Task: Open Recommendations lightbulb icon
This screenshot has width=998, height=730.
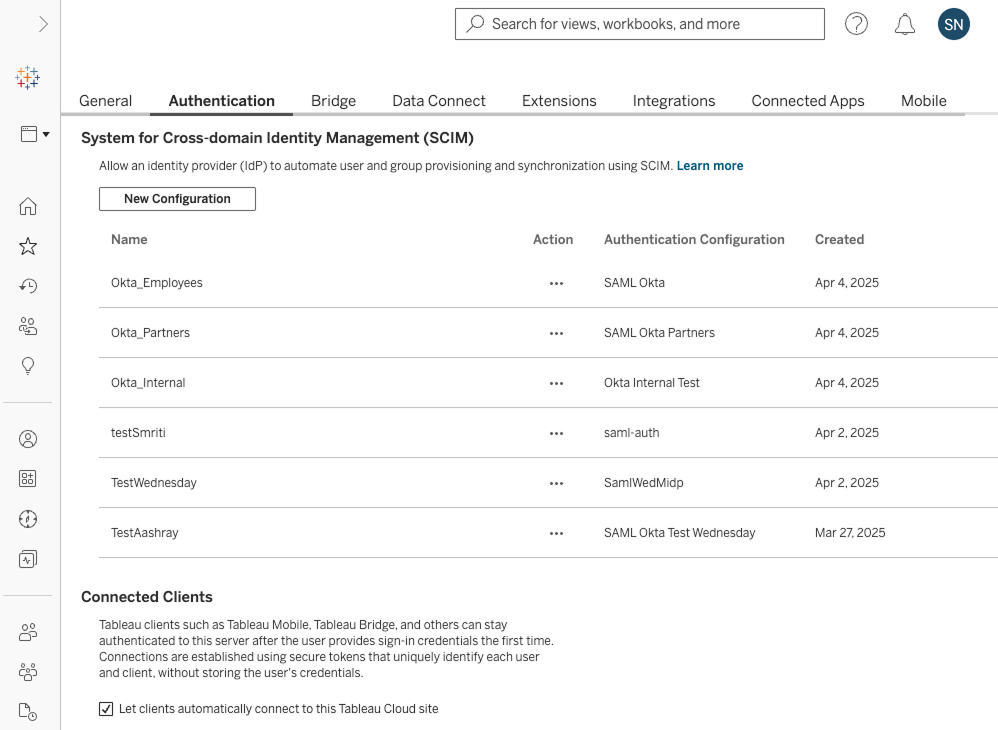Action: tap(28, 366)
